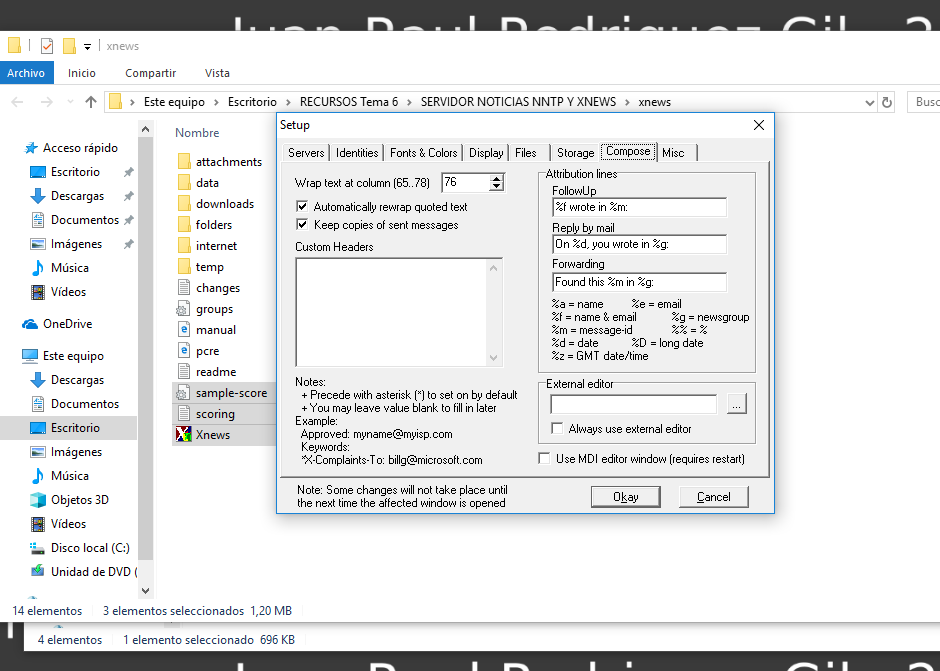The width and height of the screenshot is (940, 671).
Task: Open Acceso rápido star icon in sidebar
Action: (x=31, y=148)
